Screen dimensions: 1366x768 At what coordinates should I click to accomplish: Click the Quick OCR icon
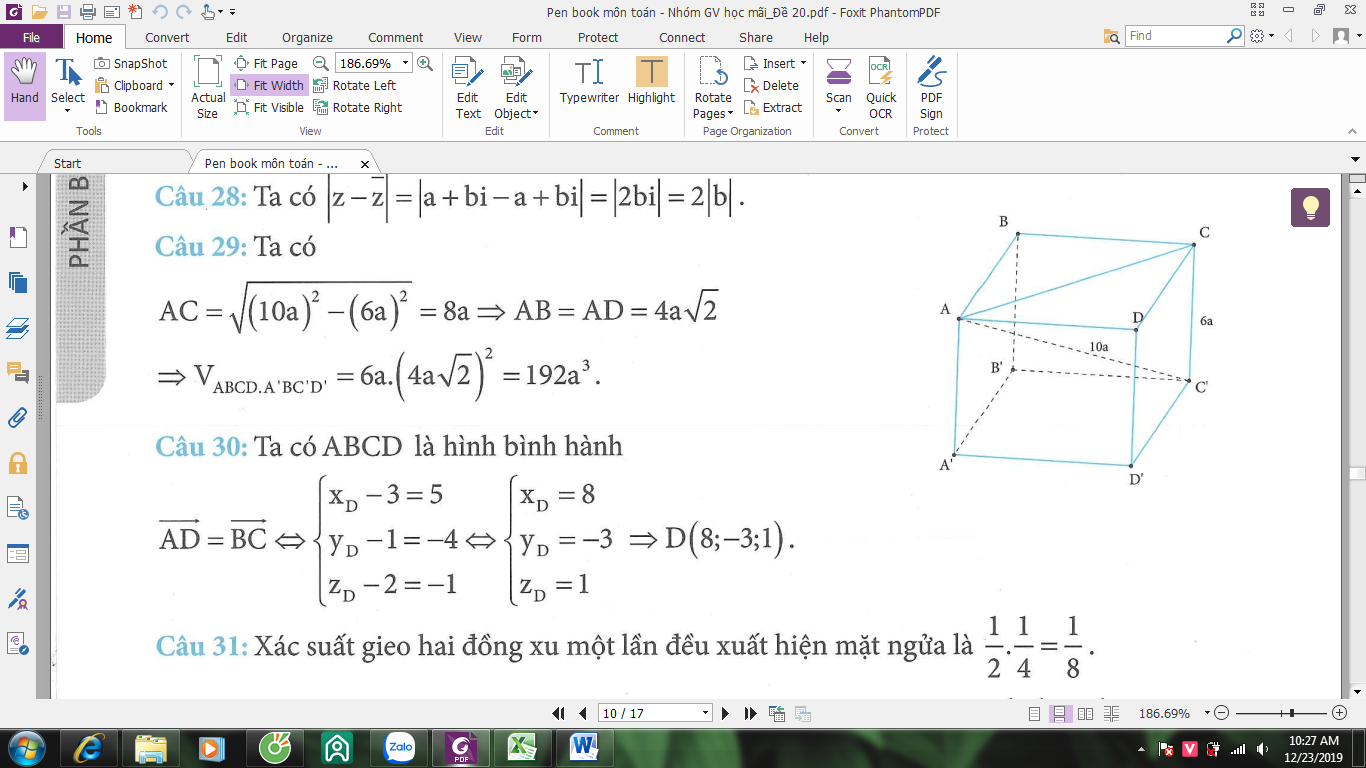[x=881, y=88]
